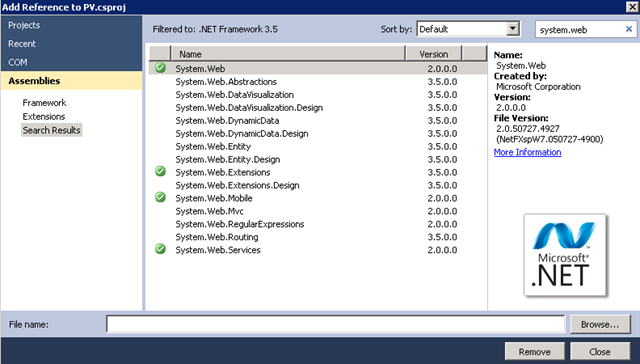Select the System.Web.Entity.Design row
The width and height of the screenshot is (640, 364).
[x=318, y=160]
